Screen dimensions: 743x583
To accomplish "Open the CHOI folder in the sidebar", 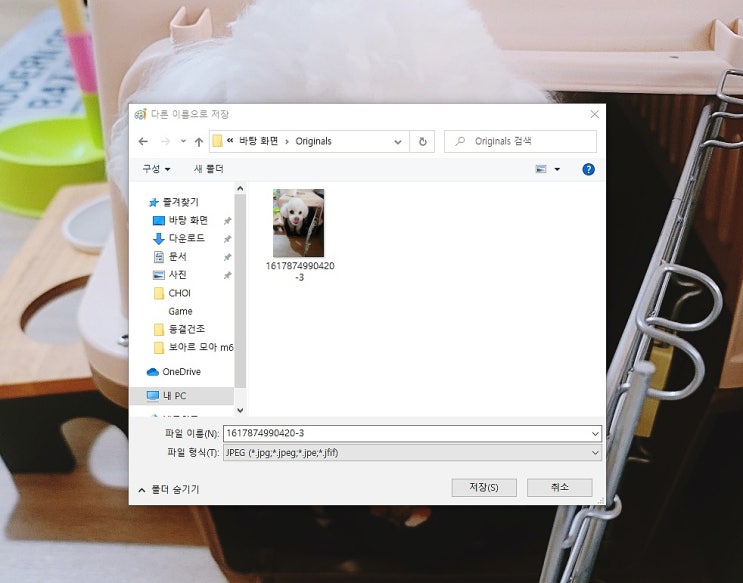I will pos(179,293).
